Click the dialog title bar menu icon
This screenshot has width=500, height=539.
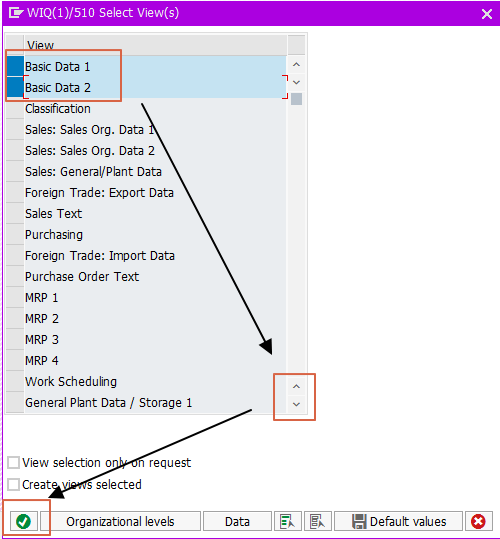coord(15,13)
